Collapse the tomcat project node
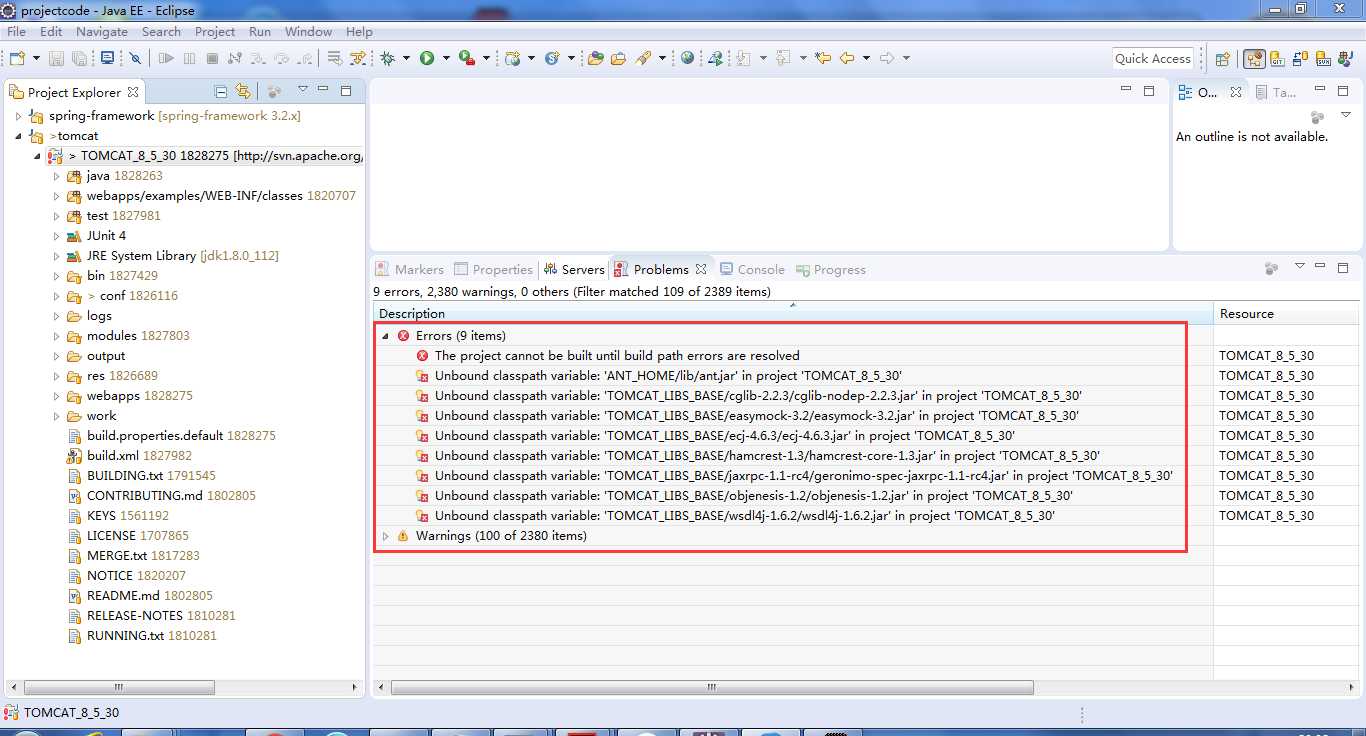Screen dimensions: 1366x736 (18, 136)
